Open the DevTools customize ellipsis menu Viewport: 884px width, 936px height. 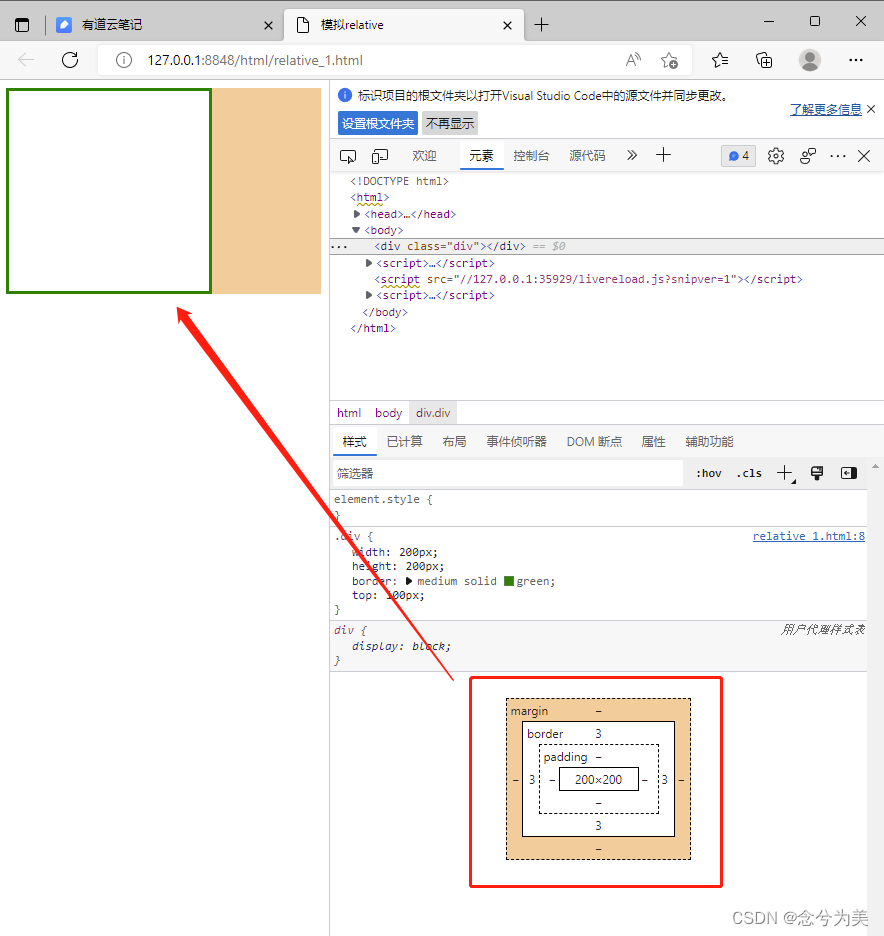click(x=838, y=156)
